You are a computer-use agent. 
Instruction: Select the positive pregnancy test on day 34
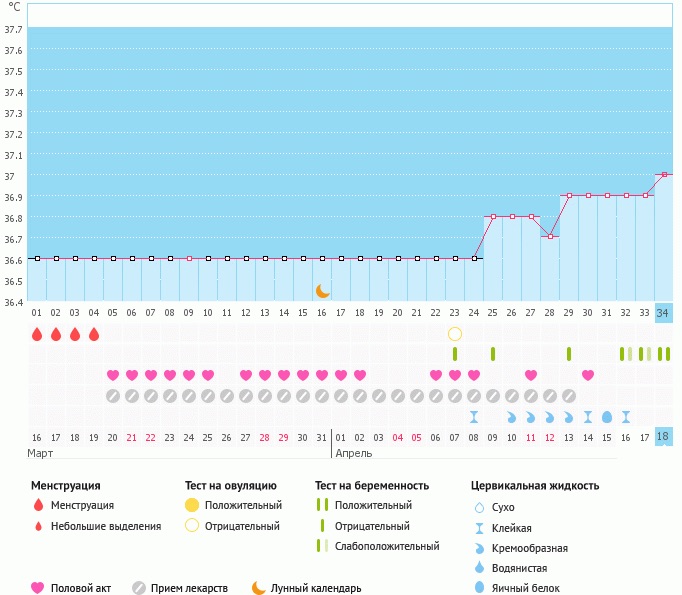click(x=664, y=354)
